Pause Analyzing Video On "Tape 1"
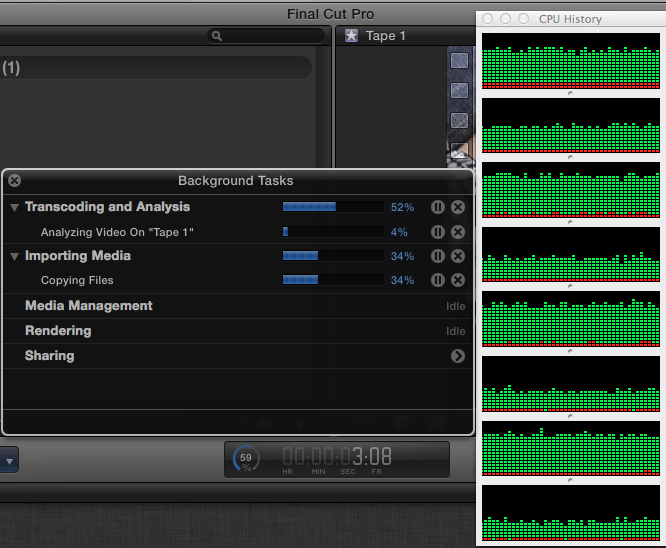 [x=438, y=232]
